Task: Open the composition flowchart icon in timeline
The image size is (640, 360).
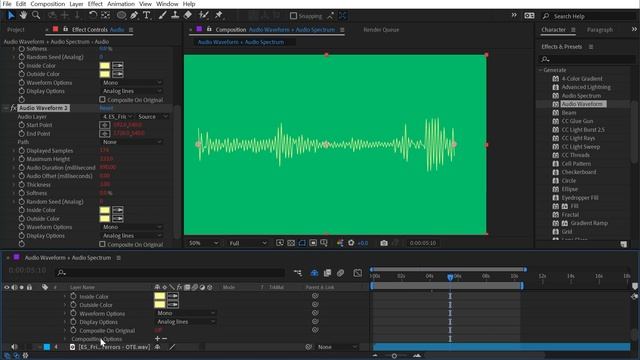Action: coord(298,273)
